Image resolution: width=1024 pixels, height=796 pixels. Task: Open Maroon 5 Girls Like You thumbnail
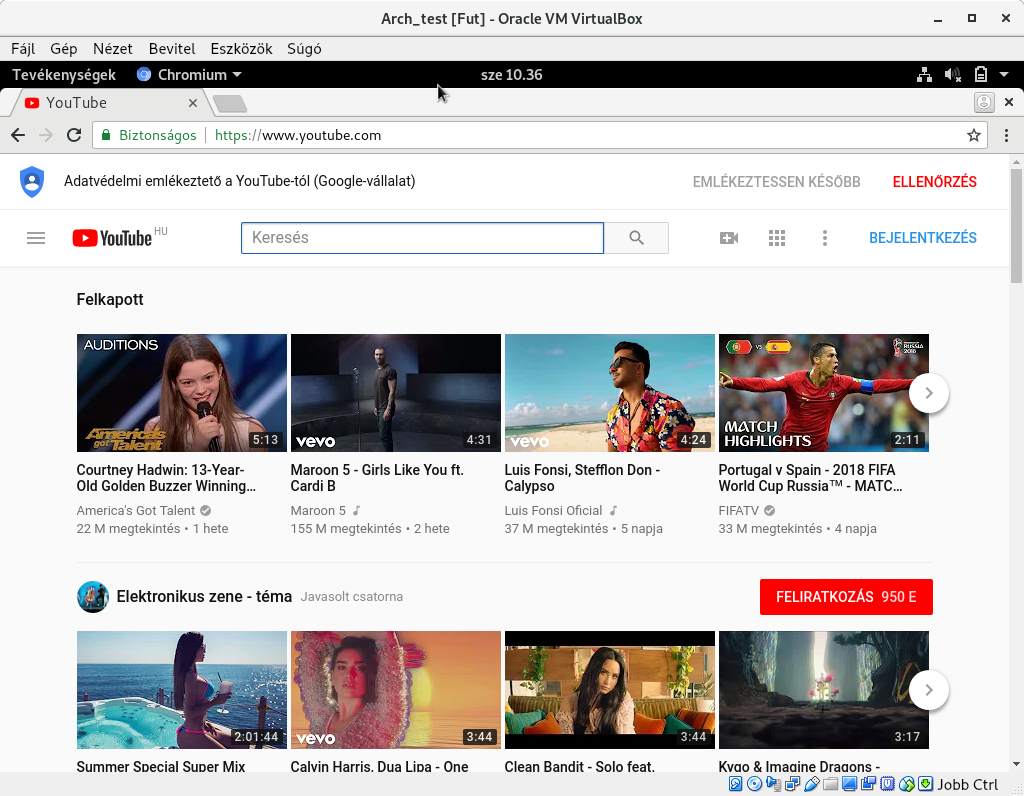(x=396, y=393)
